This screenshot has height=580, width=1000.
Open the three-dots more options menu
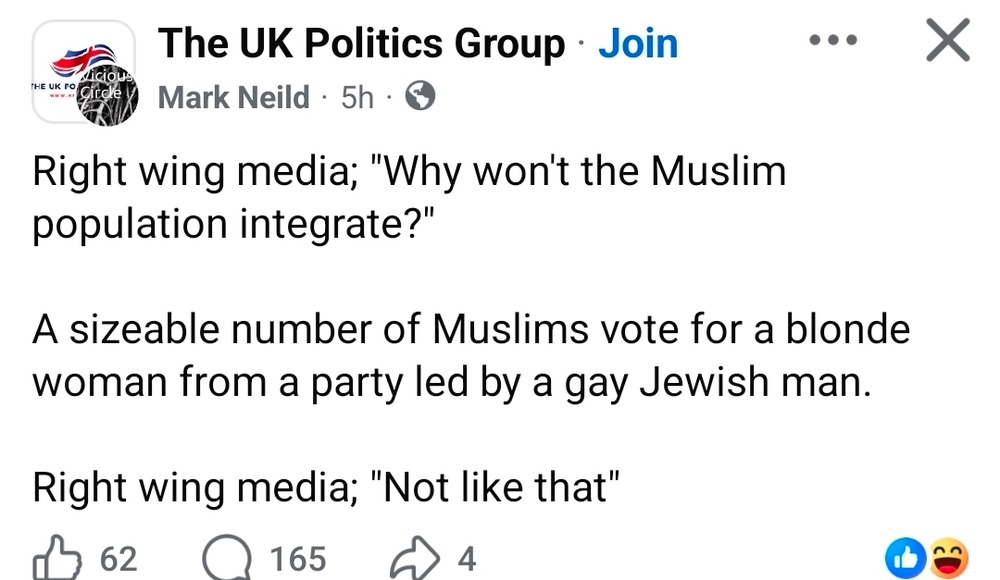[x=835, y=42]
